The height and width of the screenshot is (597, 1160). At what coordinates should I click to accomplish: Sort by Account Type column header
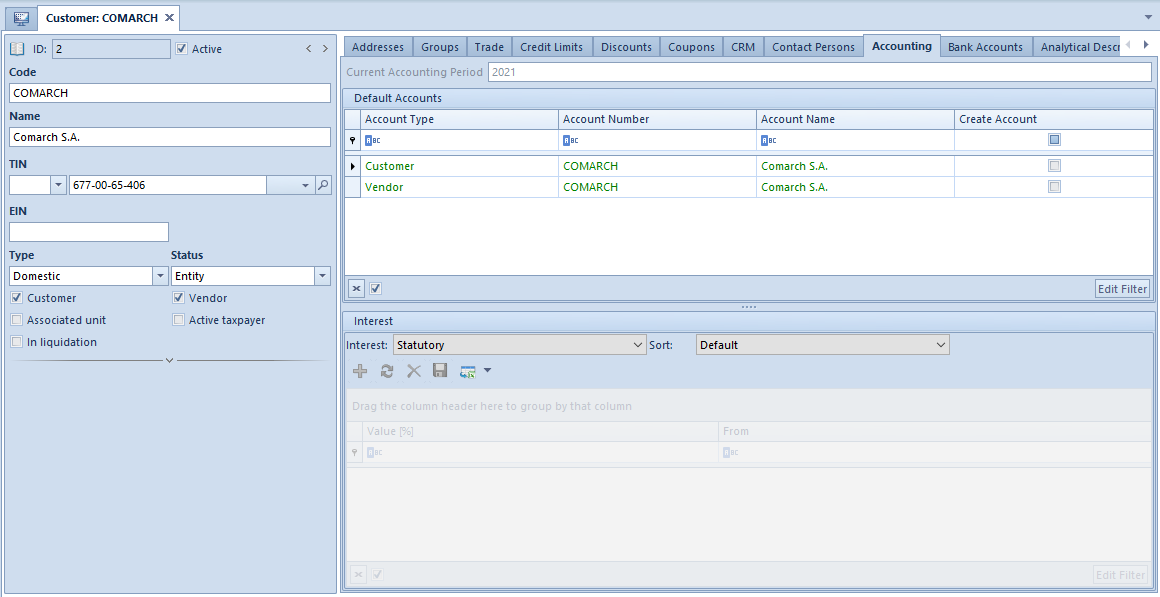[x=459, y=119]
